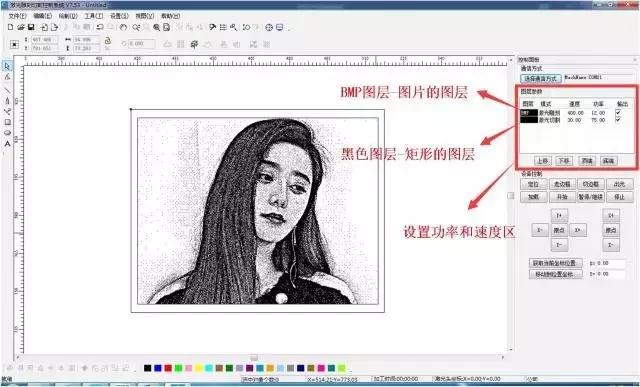Pick the yellow color swatch

(x=198, y=368)
